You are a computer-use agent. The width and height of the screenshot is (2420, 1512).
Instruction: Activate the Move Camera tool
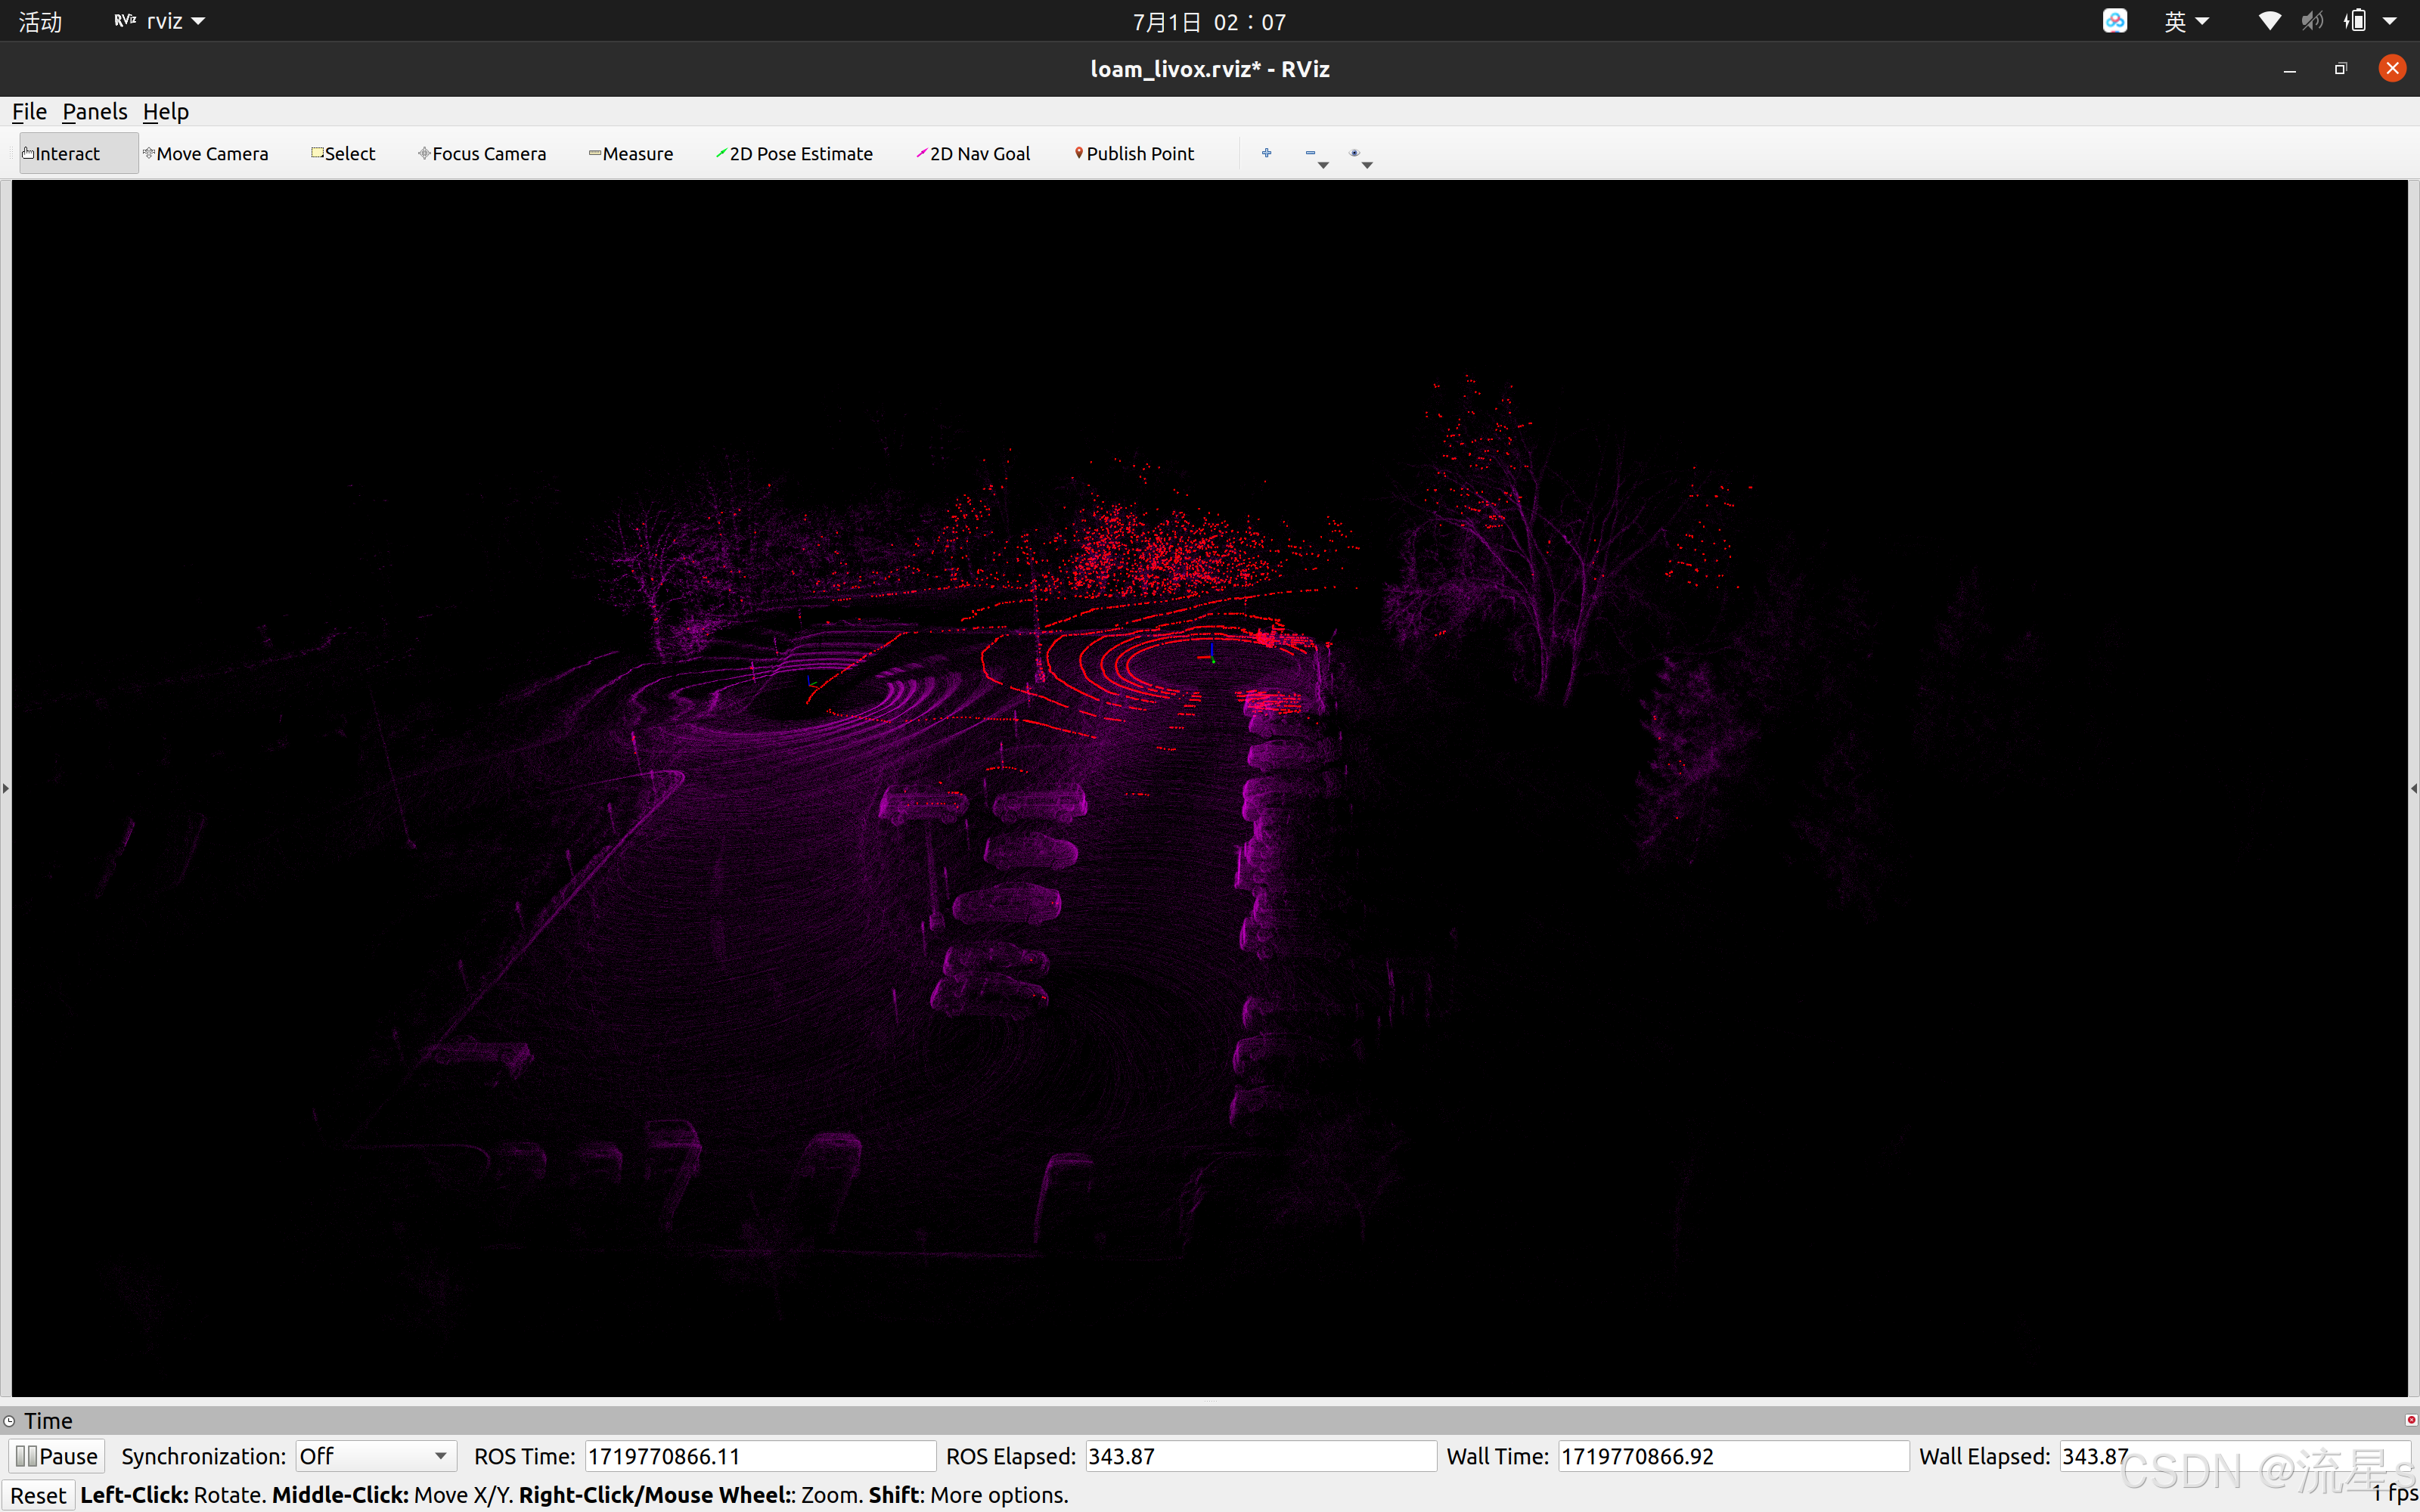click(206, 153)
